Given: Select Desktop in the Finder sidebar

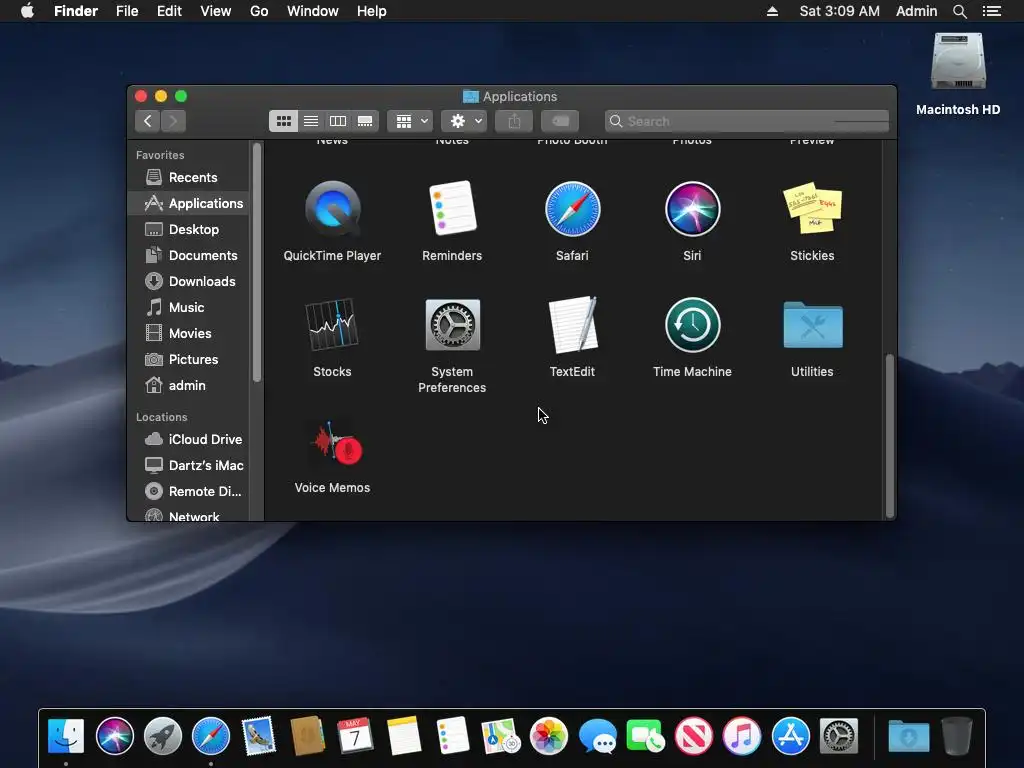Looking at the screenshot, I should [x=189, y=229].
